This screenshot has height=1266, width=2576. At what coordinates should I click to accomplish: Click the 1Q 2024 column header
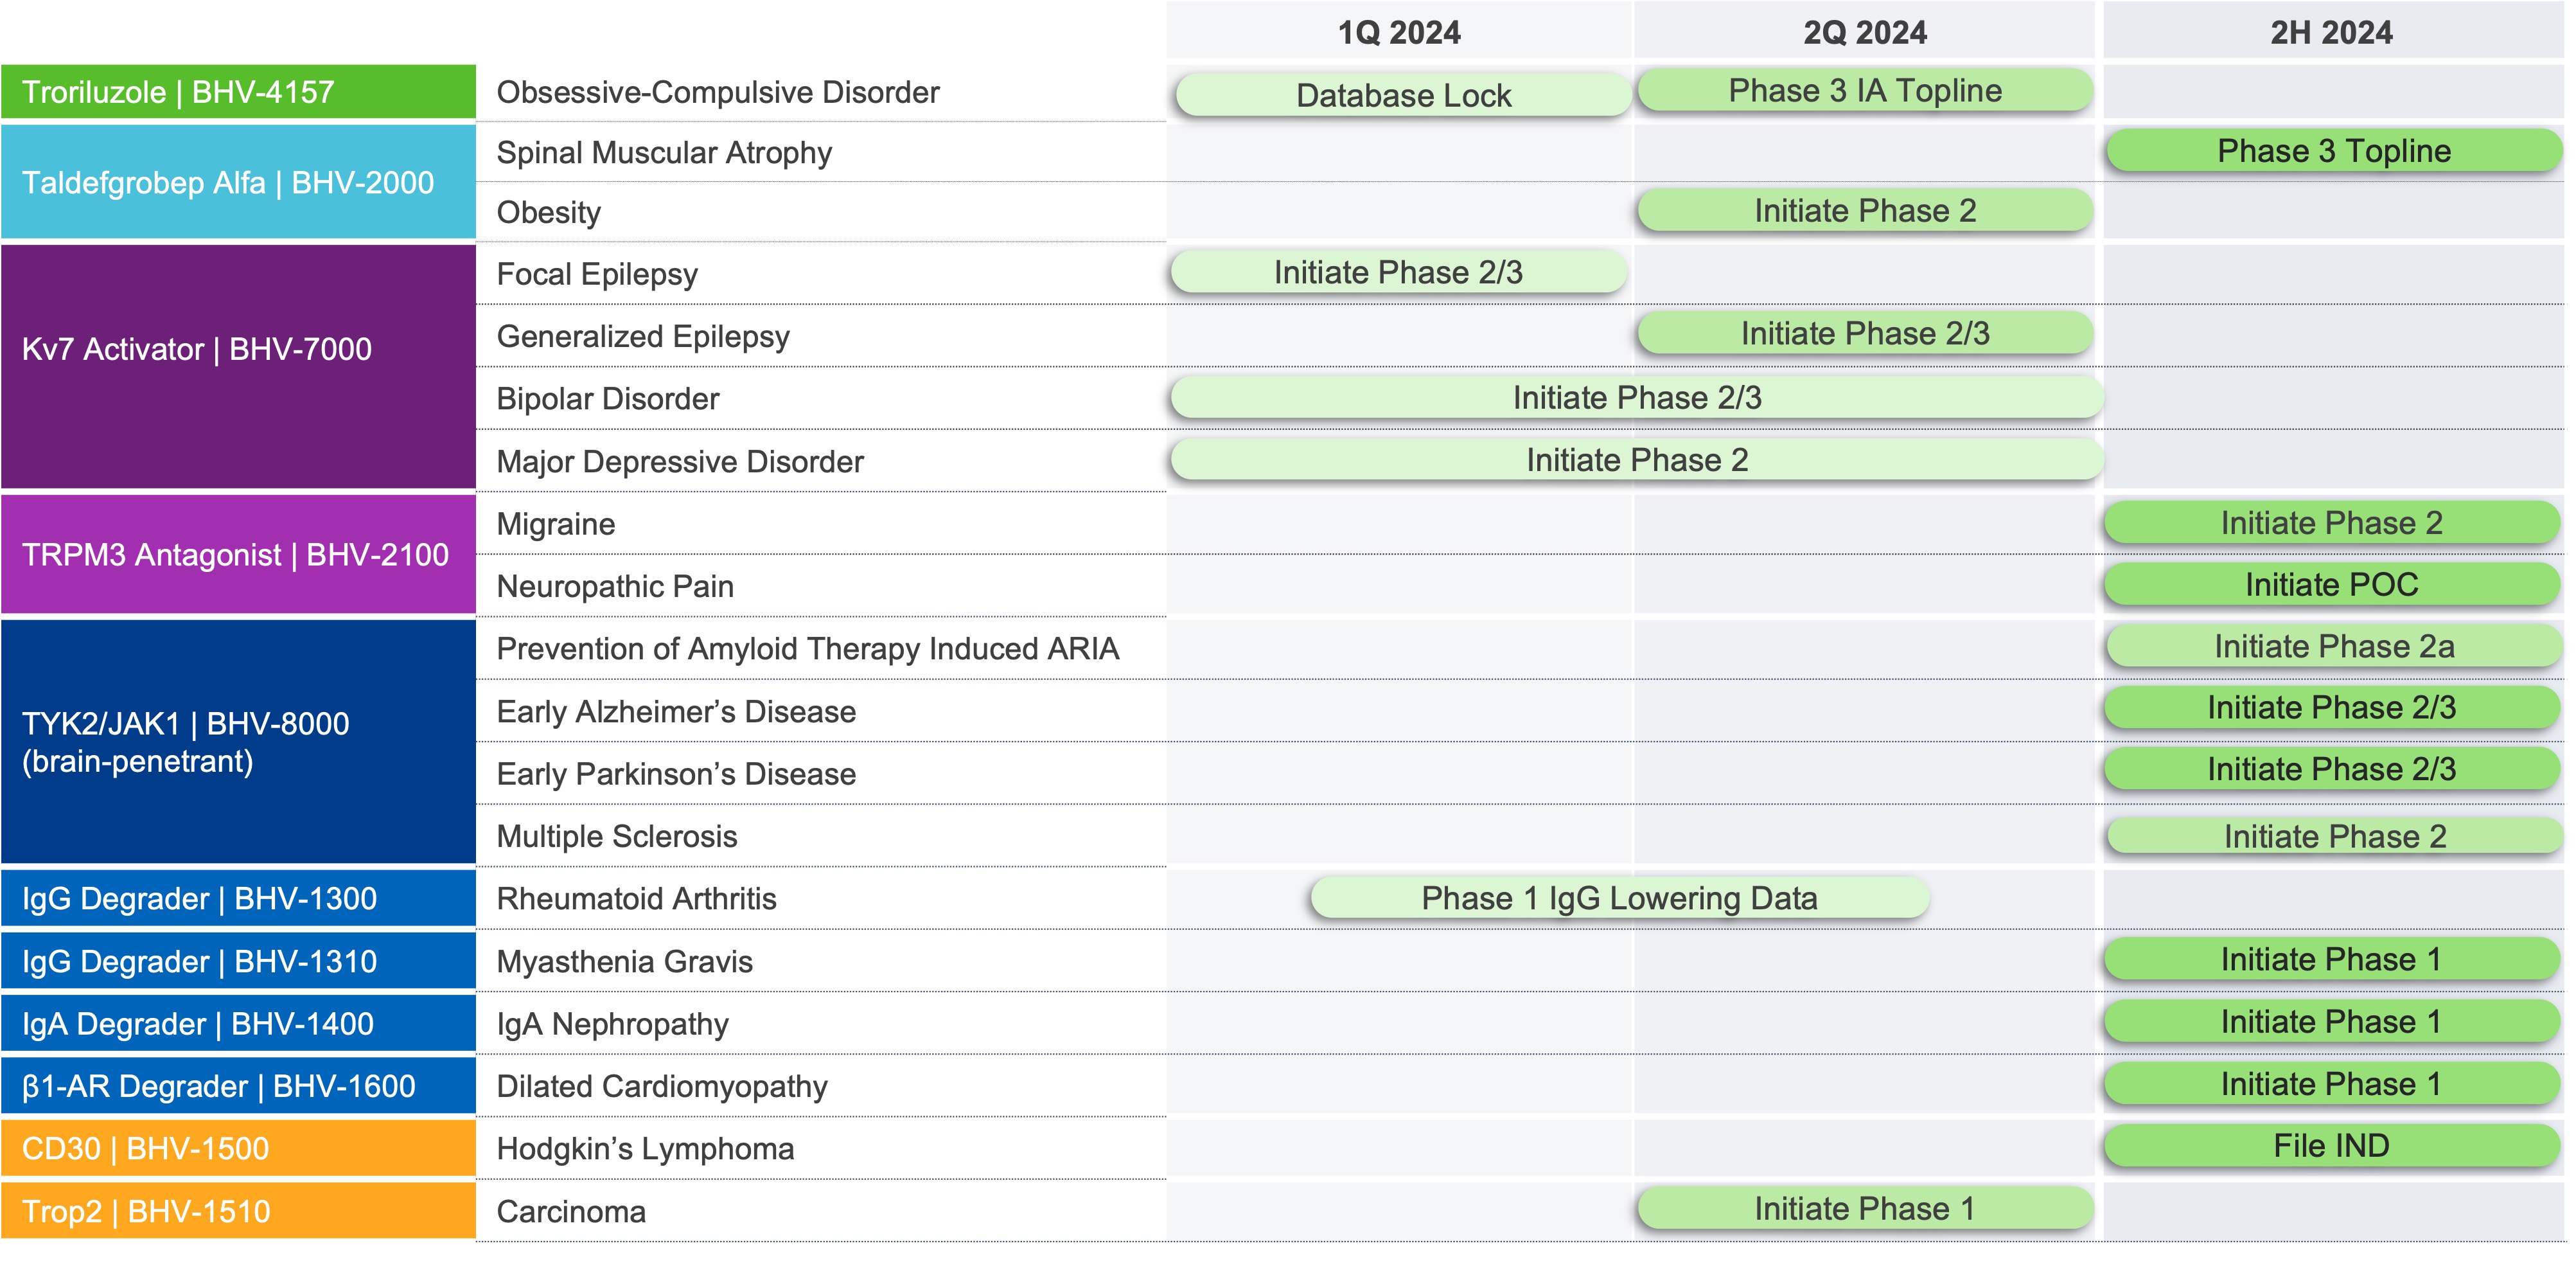pos(1399,32)
